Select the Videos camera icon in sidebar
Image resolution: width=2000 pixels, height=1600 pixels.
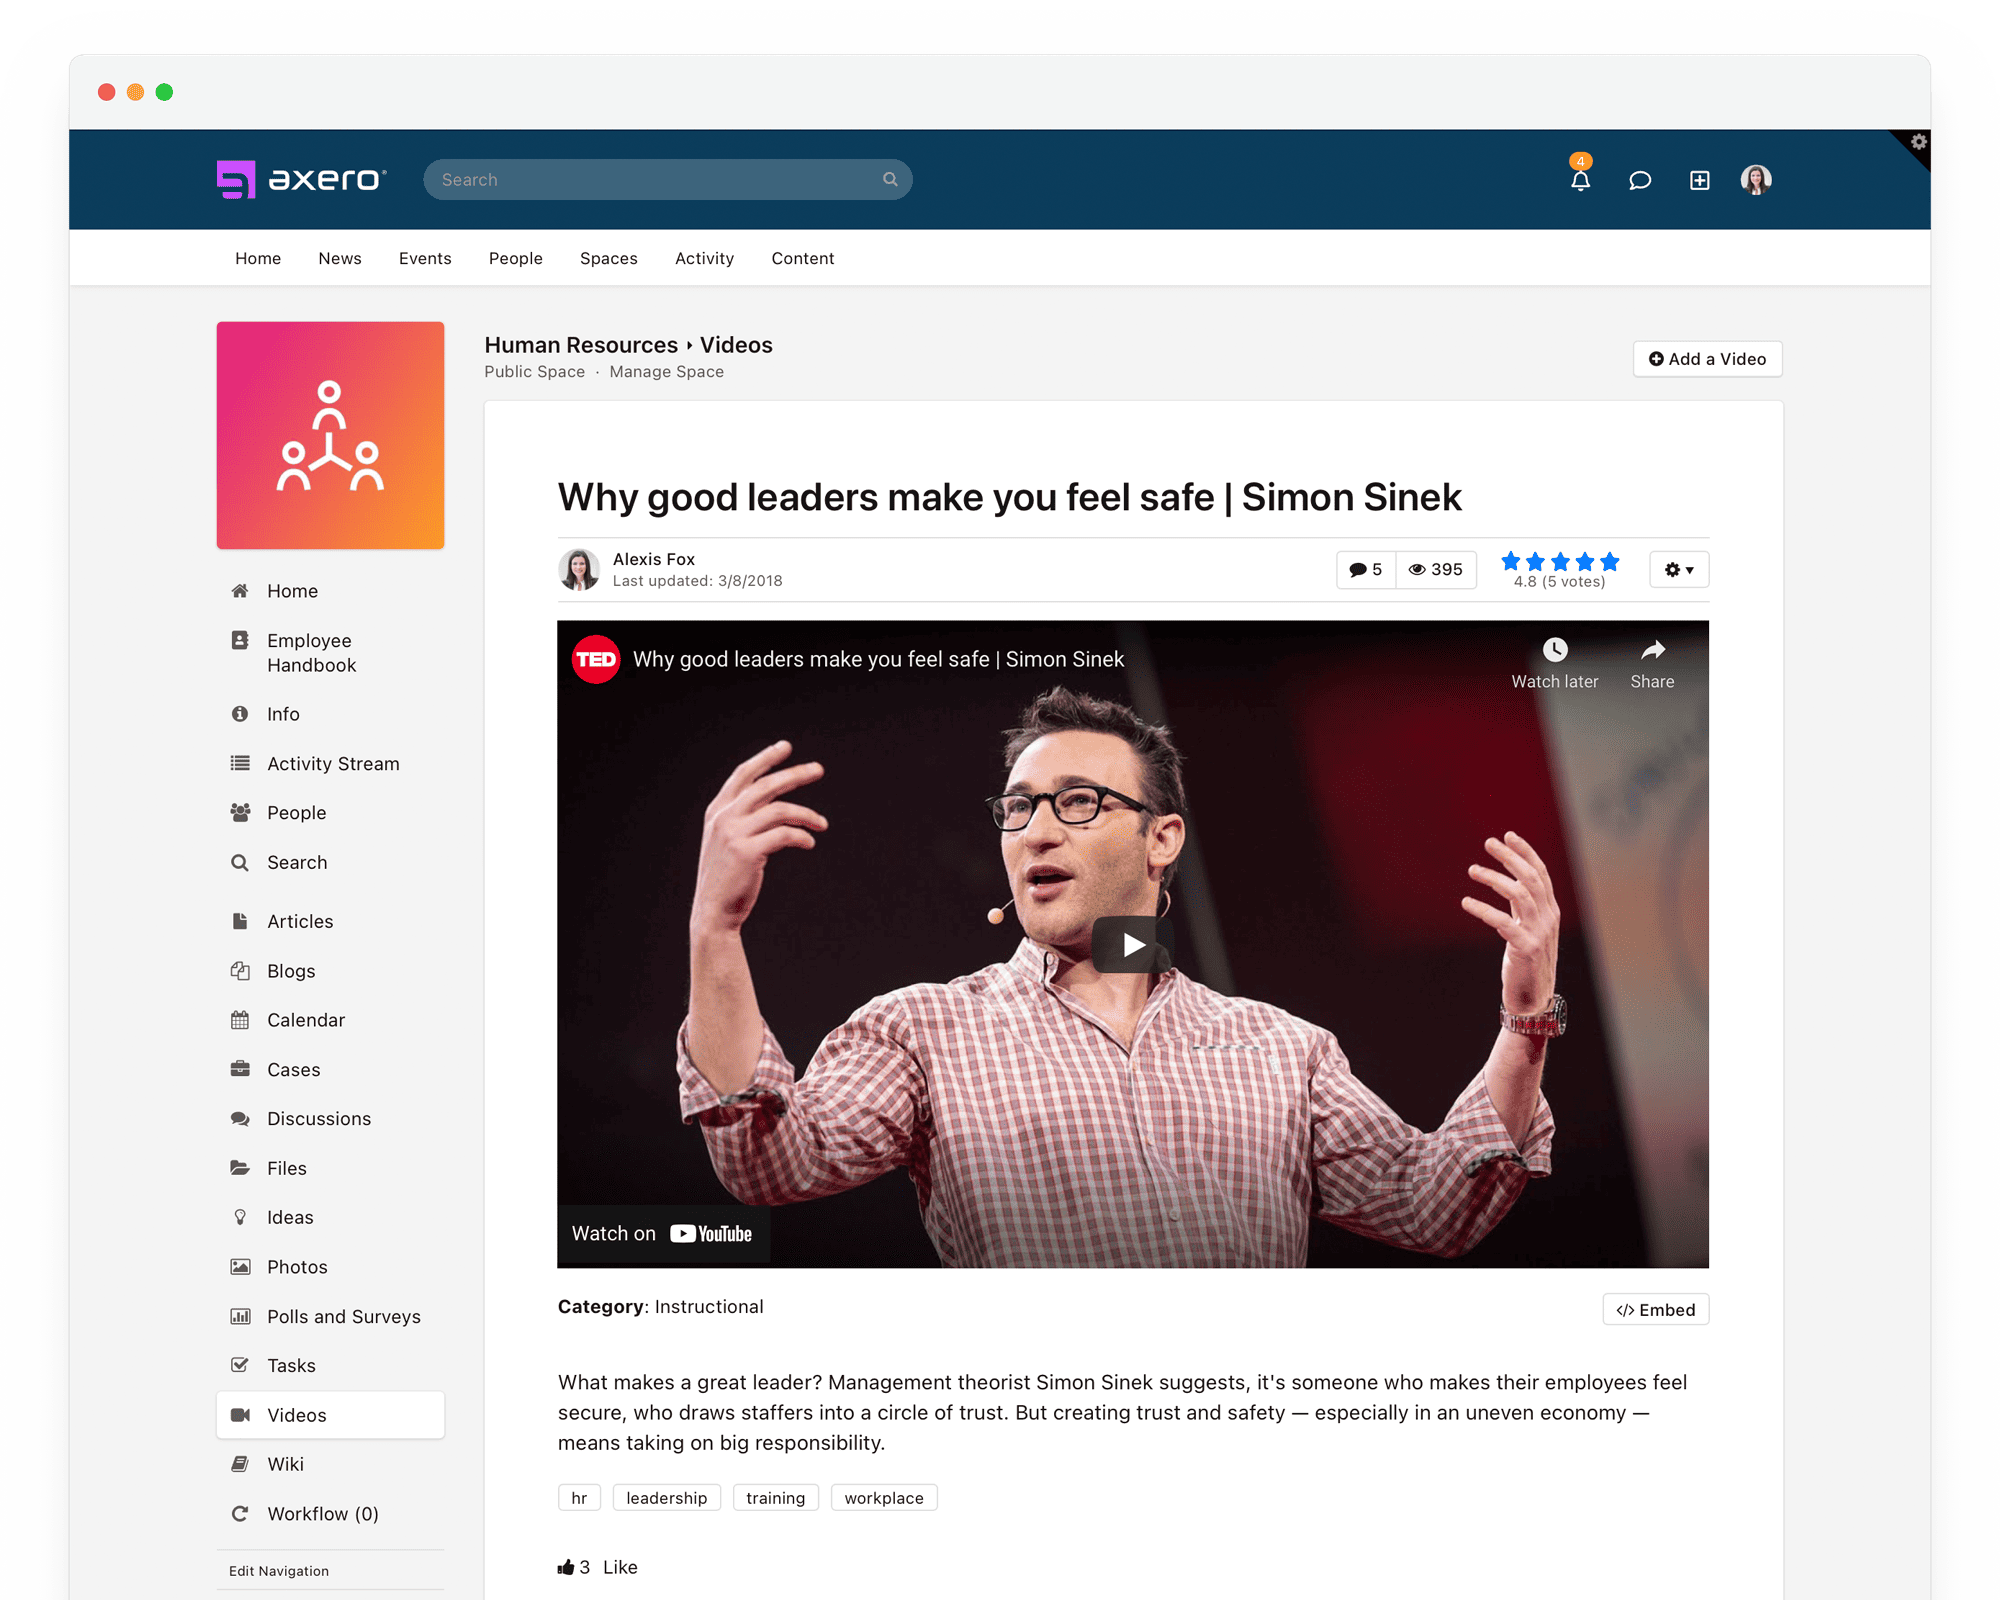pos(241,1414)
